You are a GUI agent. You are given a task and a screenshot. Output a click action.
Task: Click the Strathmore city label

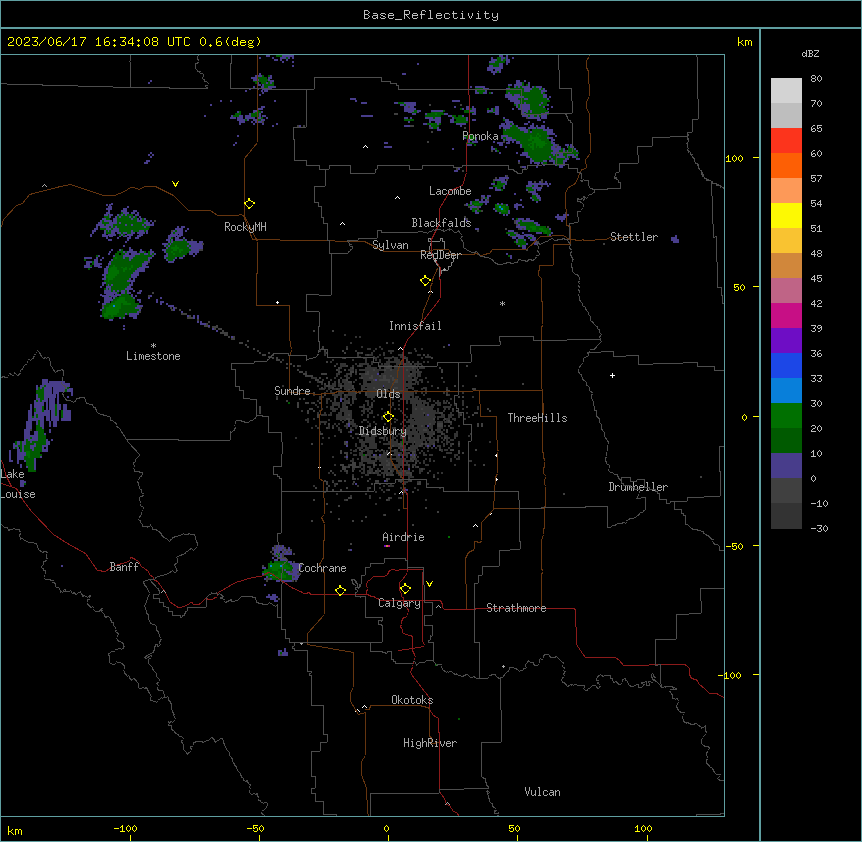(516, 608)
